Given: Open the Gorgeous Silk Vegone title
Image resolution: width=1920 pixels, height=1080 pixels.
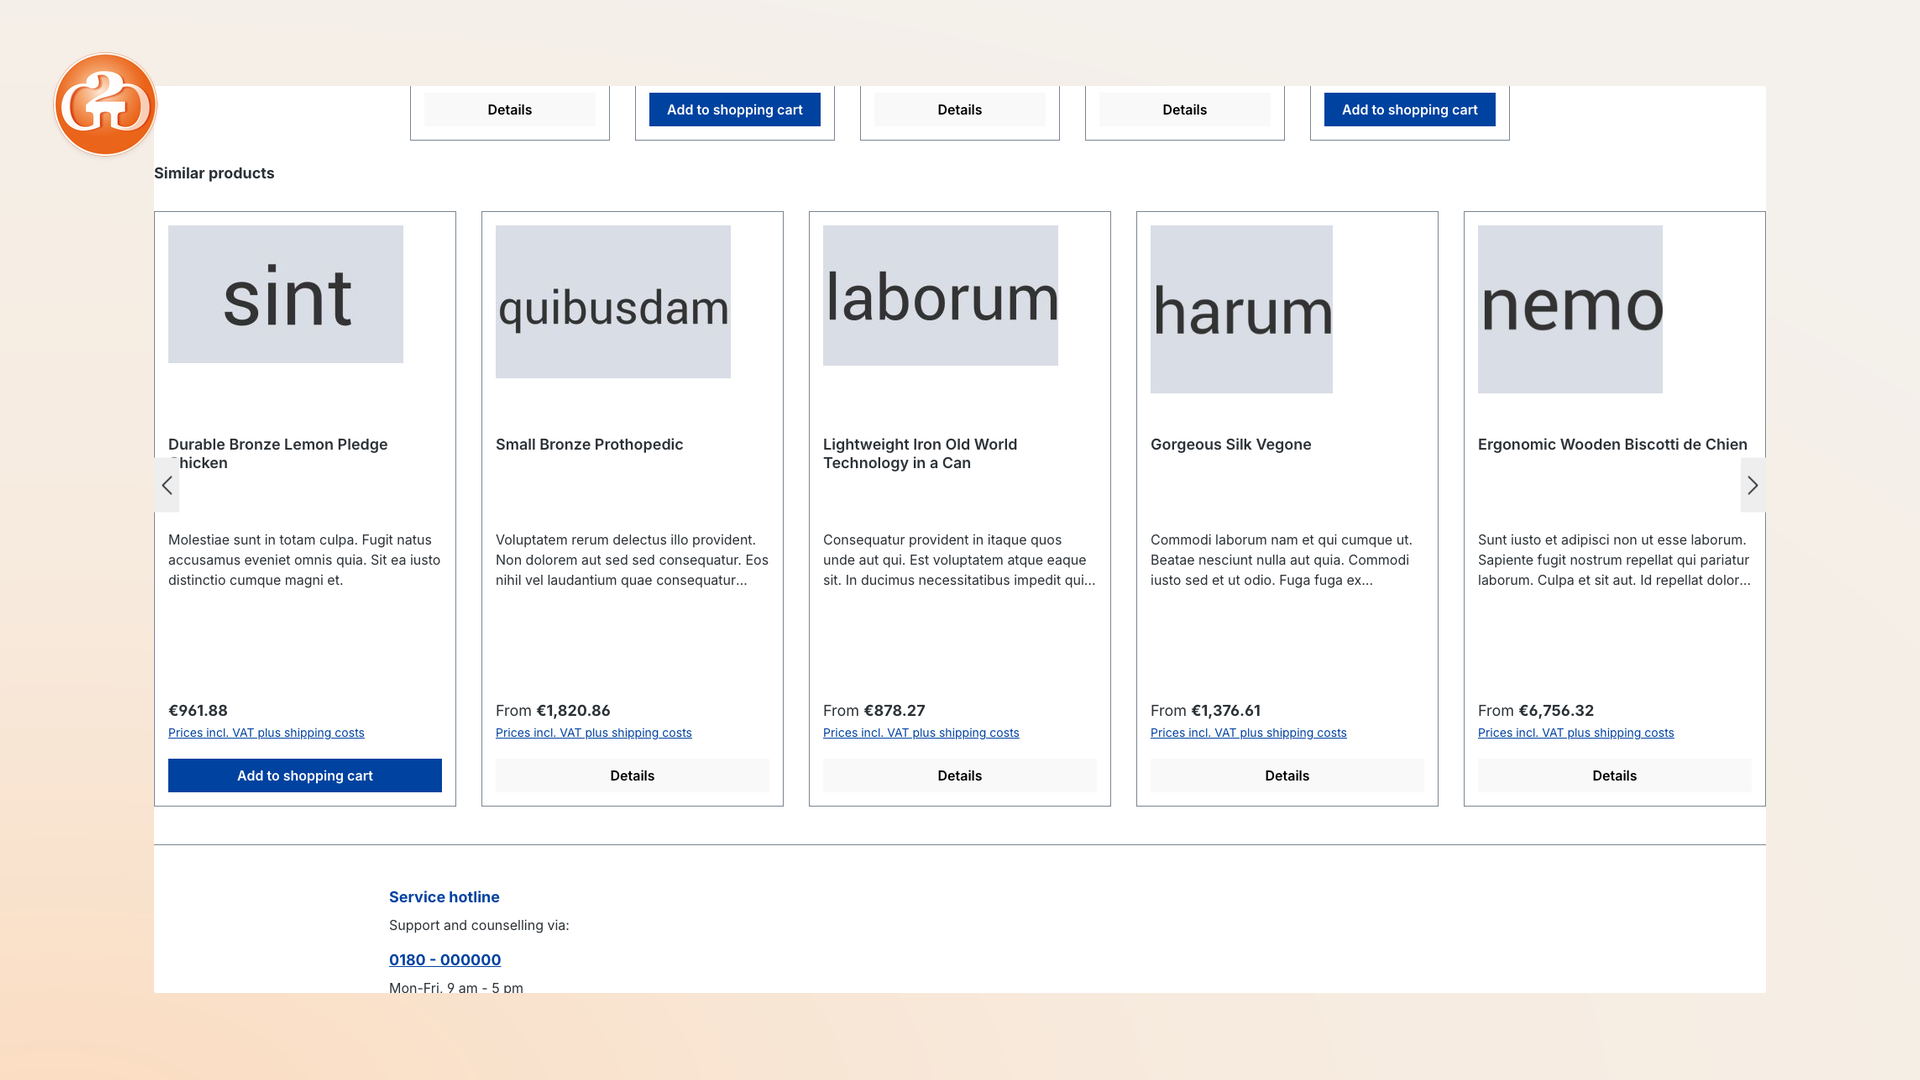Looking at the screenshot, I should coord(1230,444).
